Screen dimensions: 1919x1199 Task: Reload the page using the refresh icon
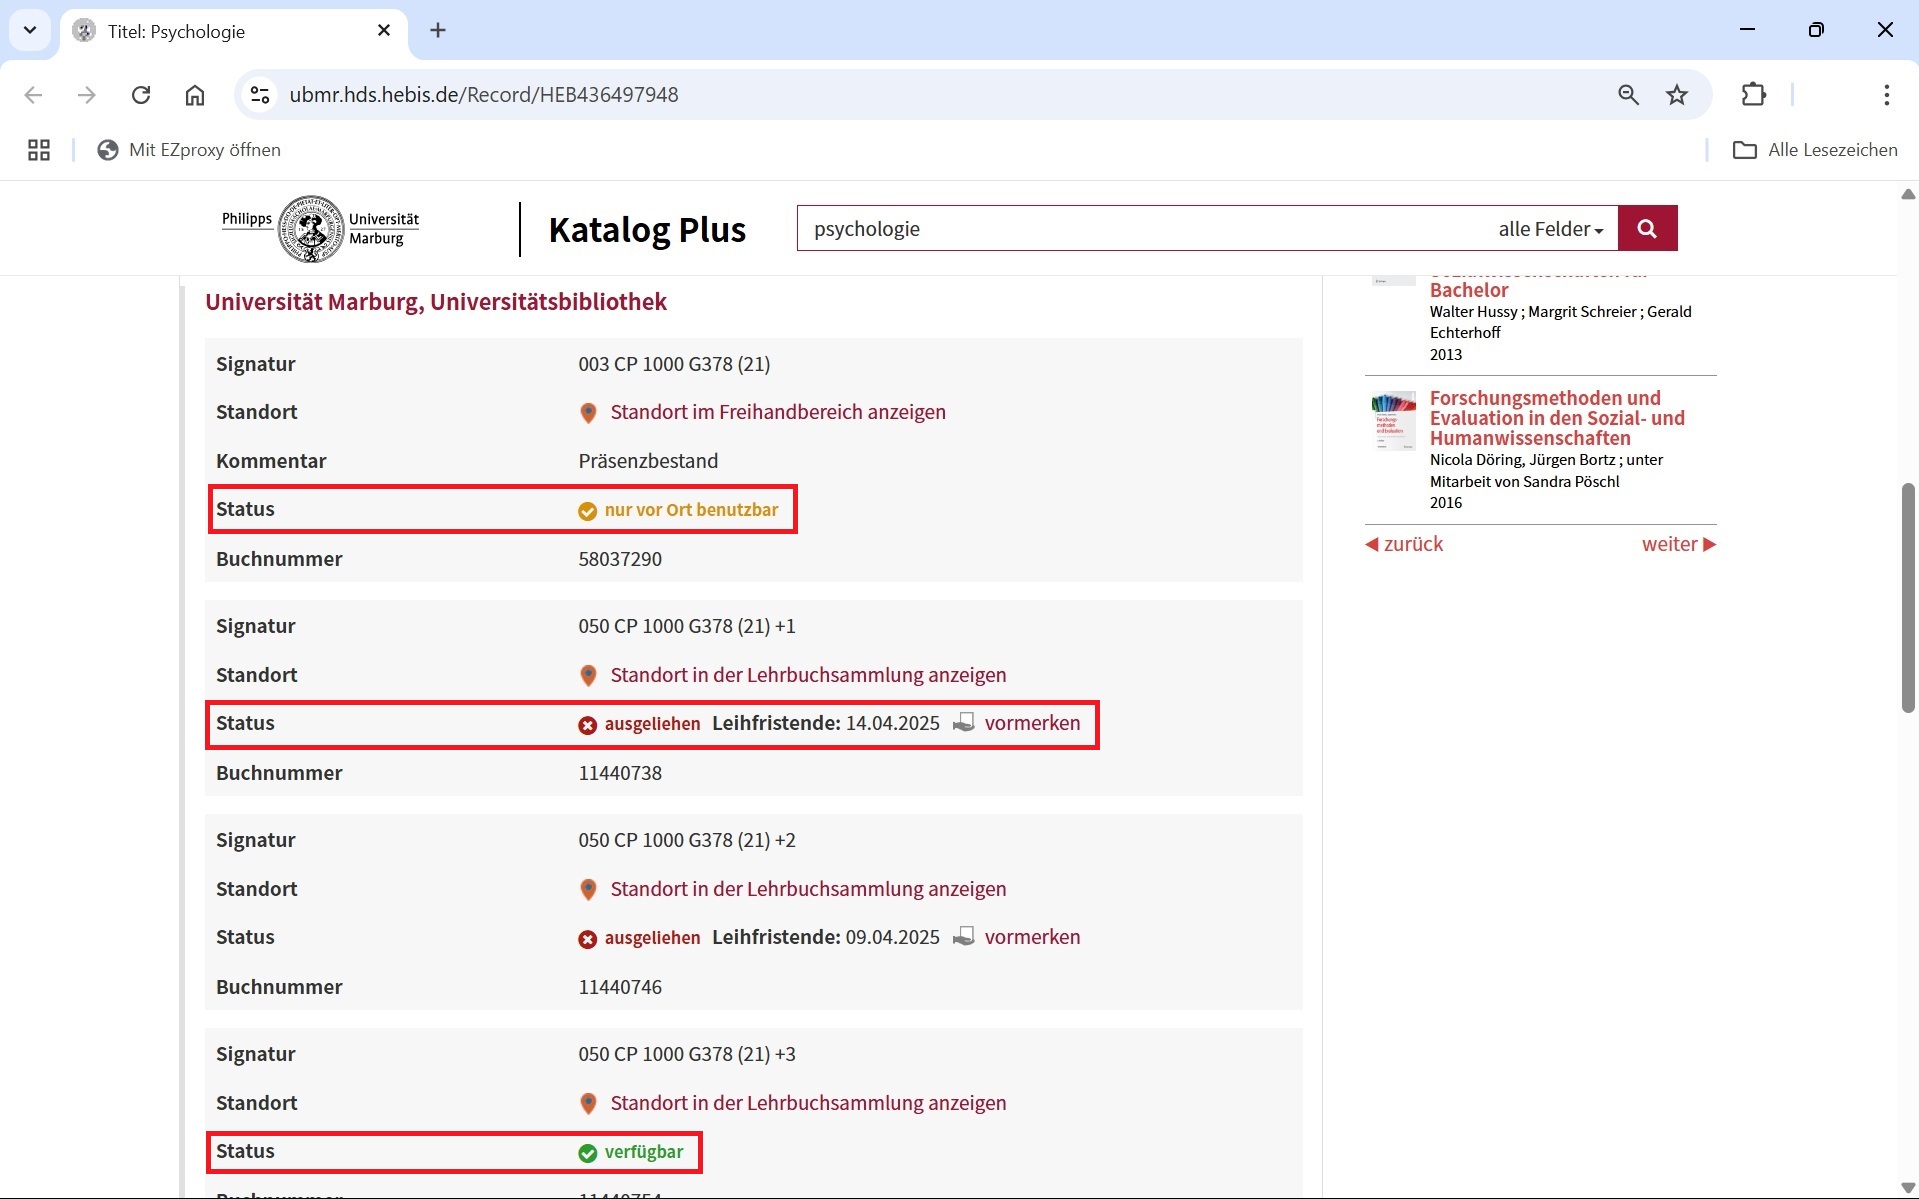(x=141, y=95)
